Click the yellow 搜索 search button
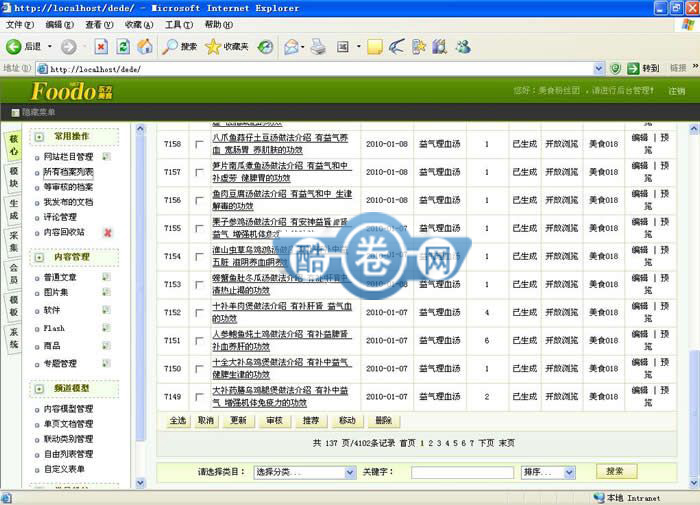 coord(616,471)
